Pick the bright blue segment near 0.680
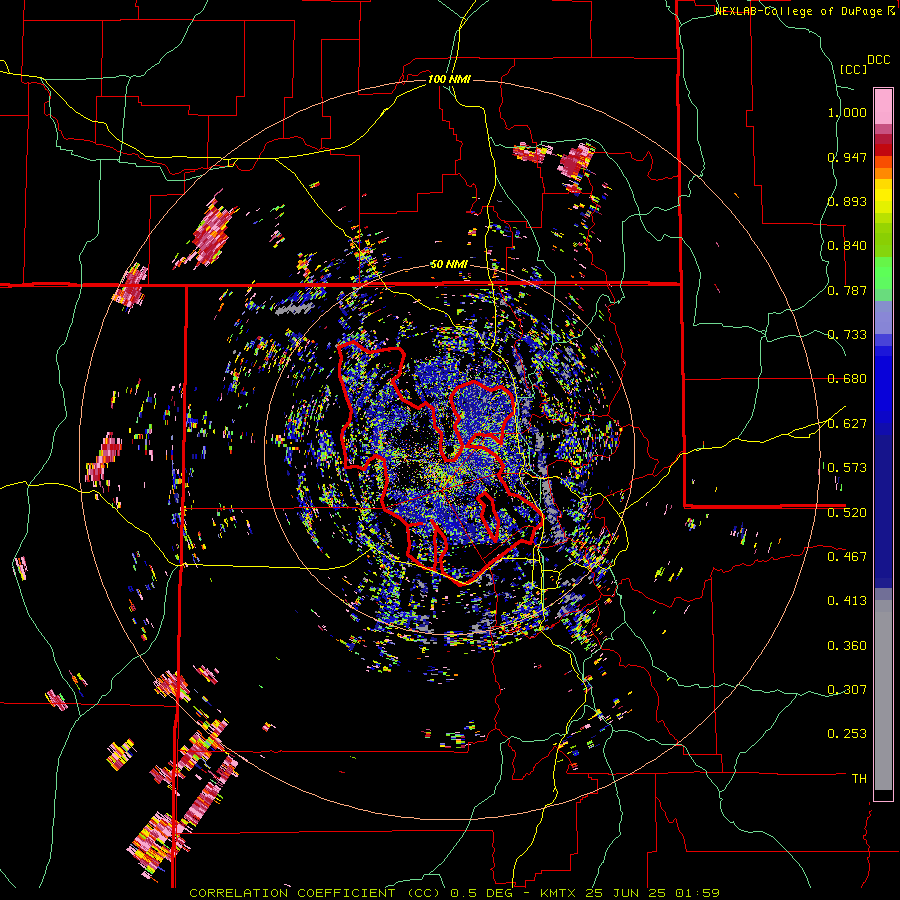This screenshot has height=900, width=900. (x=883, y=385)
